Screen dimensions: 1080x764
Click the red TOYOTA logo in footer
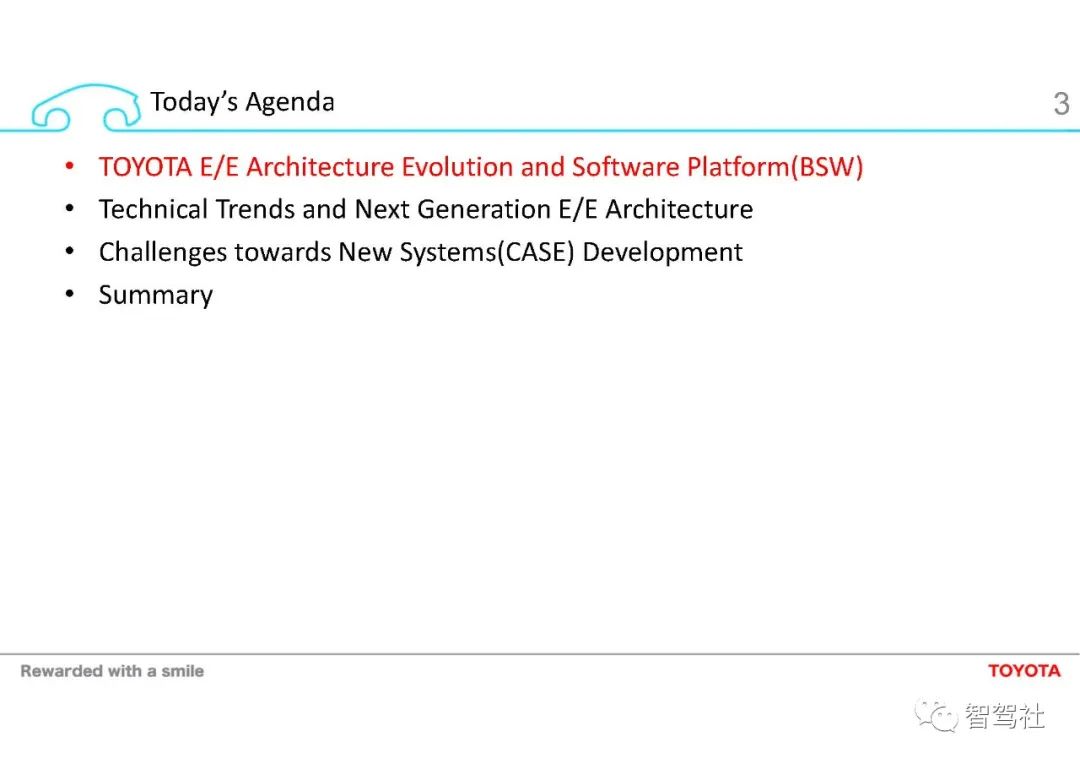click(x=1024, y=671)
